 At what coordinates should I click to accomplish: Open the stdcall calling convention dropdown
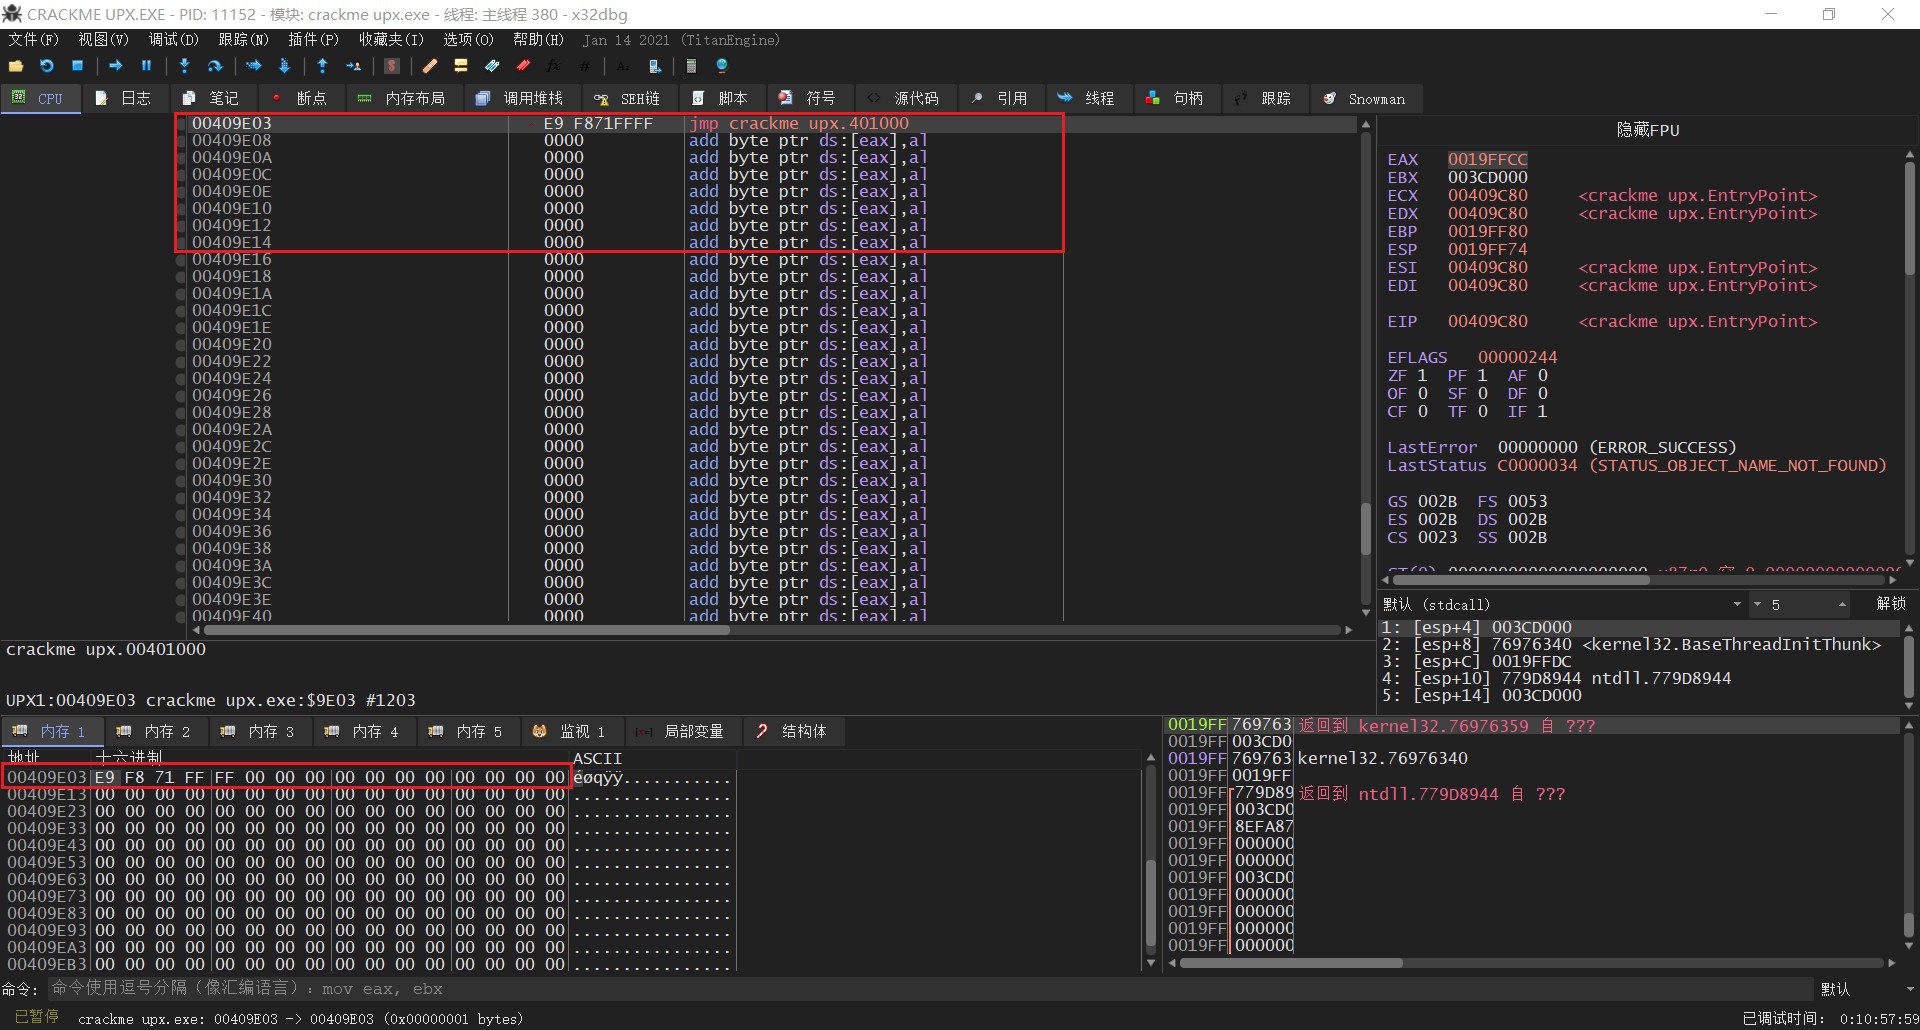click(x=1737, y=605)
